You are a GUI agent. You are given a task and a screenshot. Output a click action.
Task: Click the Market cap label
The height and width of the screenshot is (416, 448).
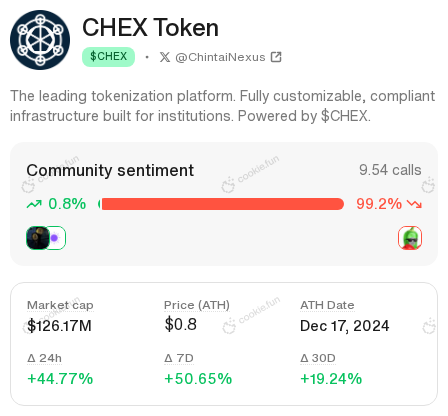pyautogui.click(x=60, y=305)
